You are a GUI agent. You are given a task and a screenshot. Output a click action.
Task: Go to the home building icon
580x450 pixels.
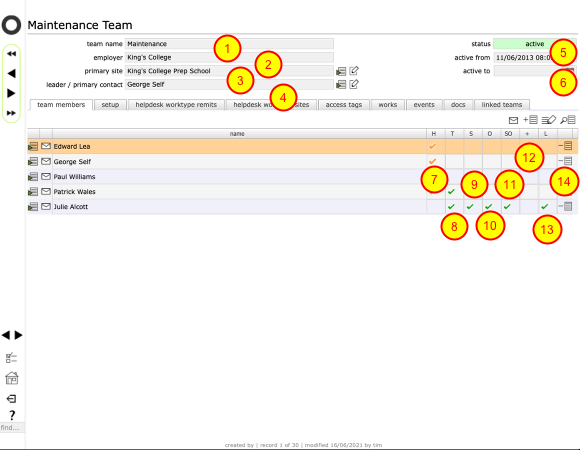coord(11,378)
